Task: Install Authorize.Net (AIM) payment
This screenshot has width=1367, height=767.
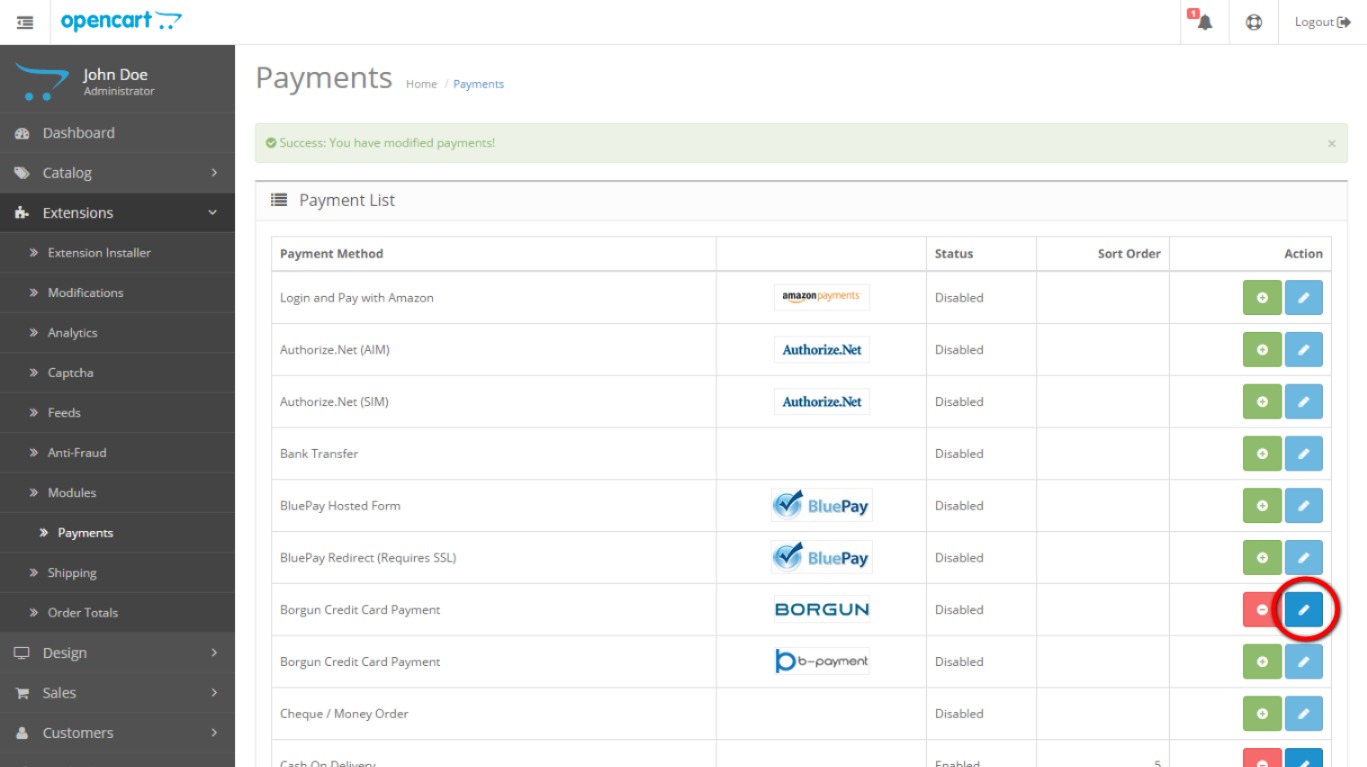Action: [1262, 350]
